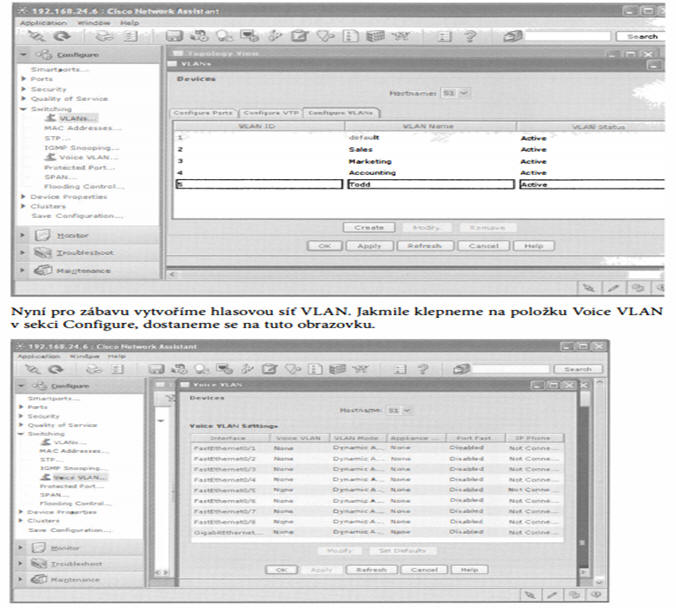Click the Monitor icon in Voice VLAN window sidebar

tap(38, 548)
